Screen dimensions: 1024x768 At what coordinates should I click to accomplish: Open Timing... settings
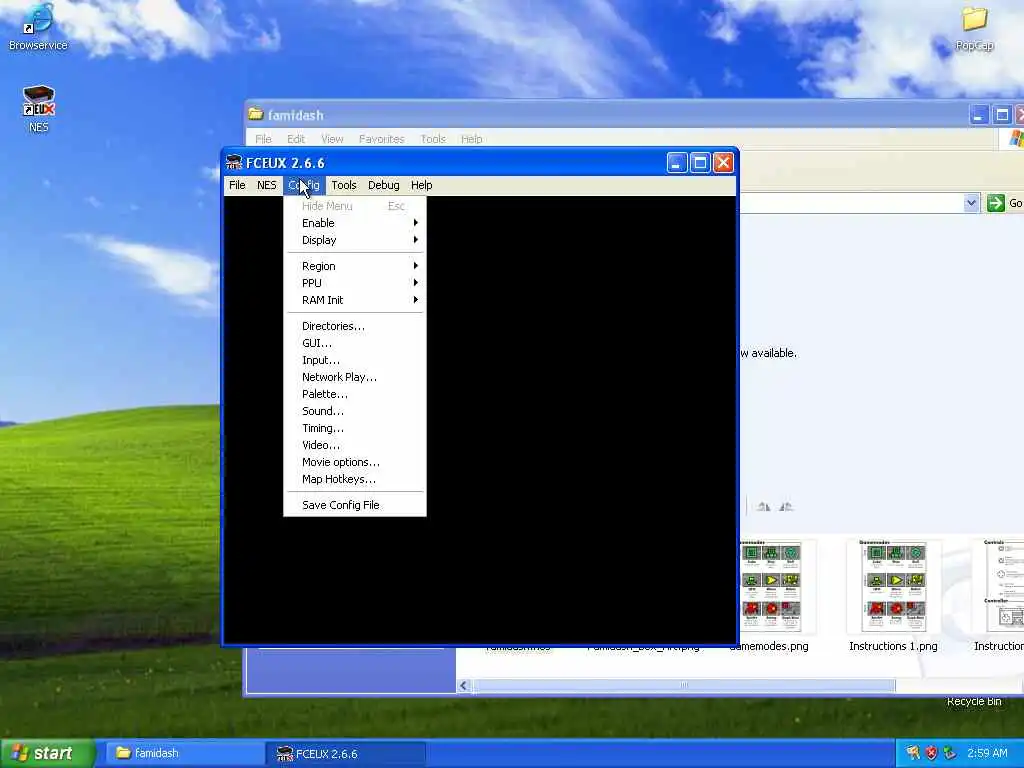[x=355, y=428]
